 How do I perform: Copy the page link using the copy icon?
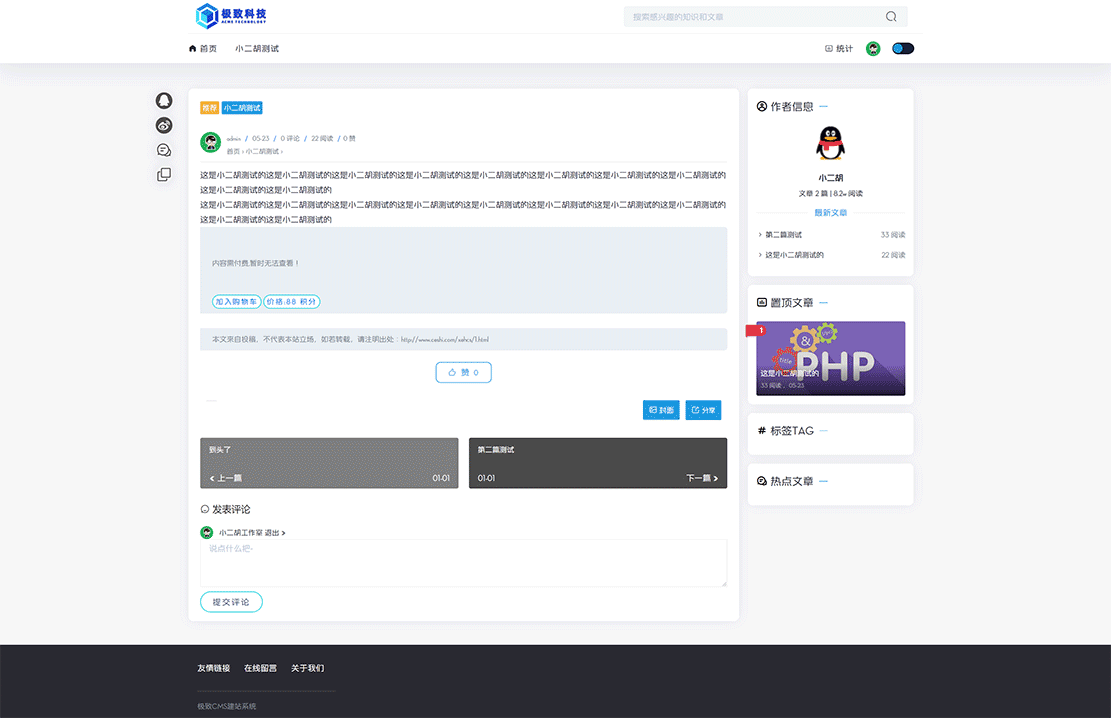163,173
